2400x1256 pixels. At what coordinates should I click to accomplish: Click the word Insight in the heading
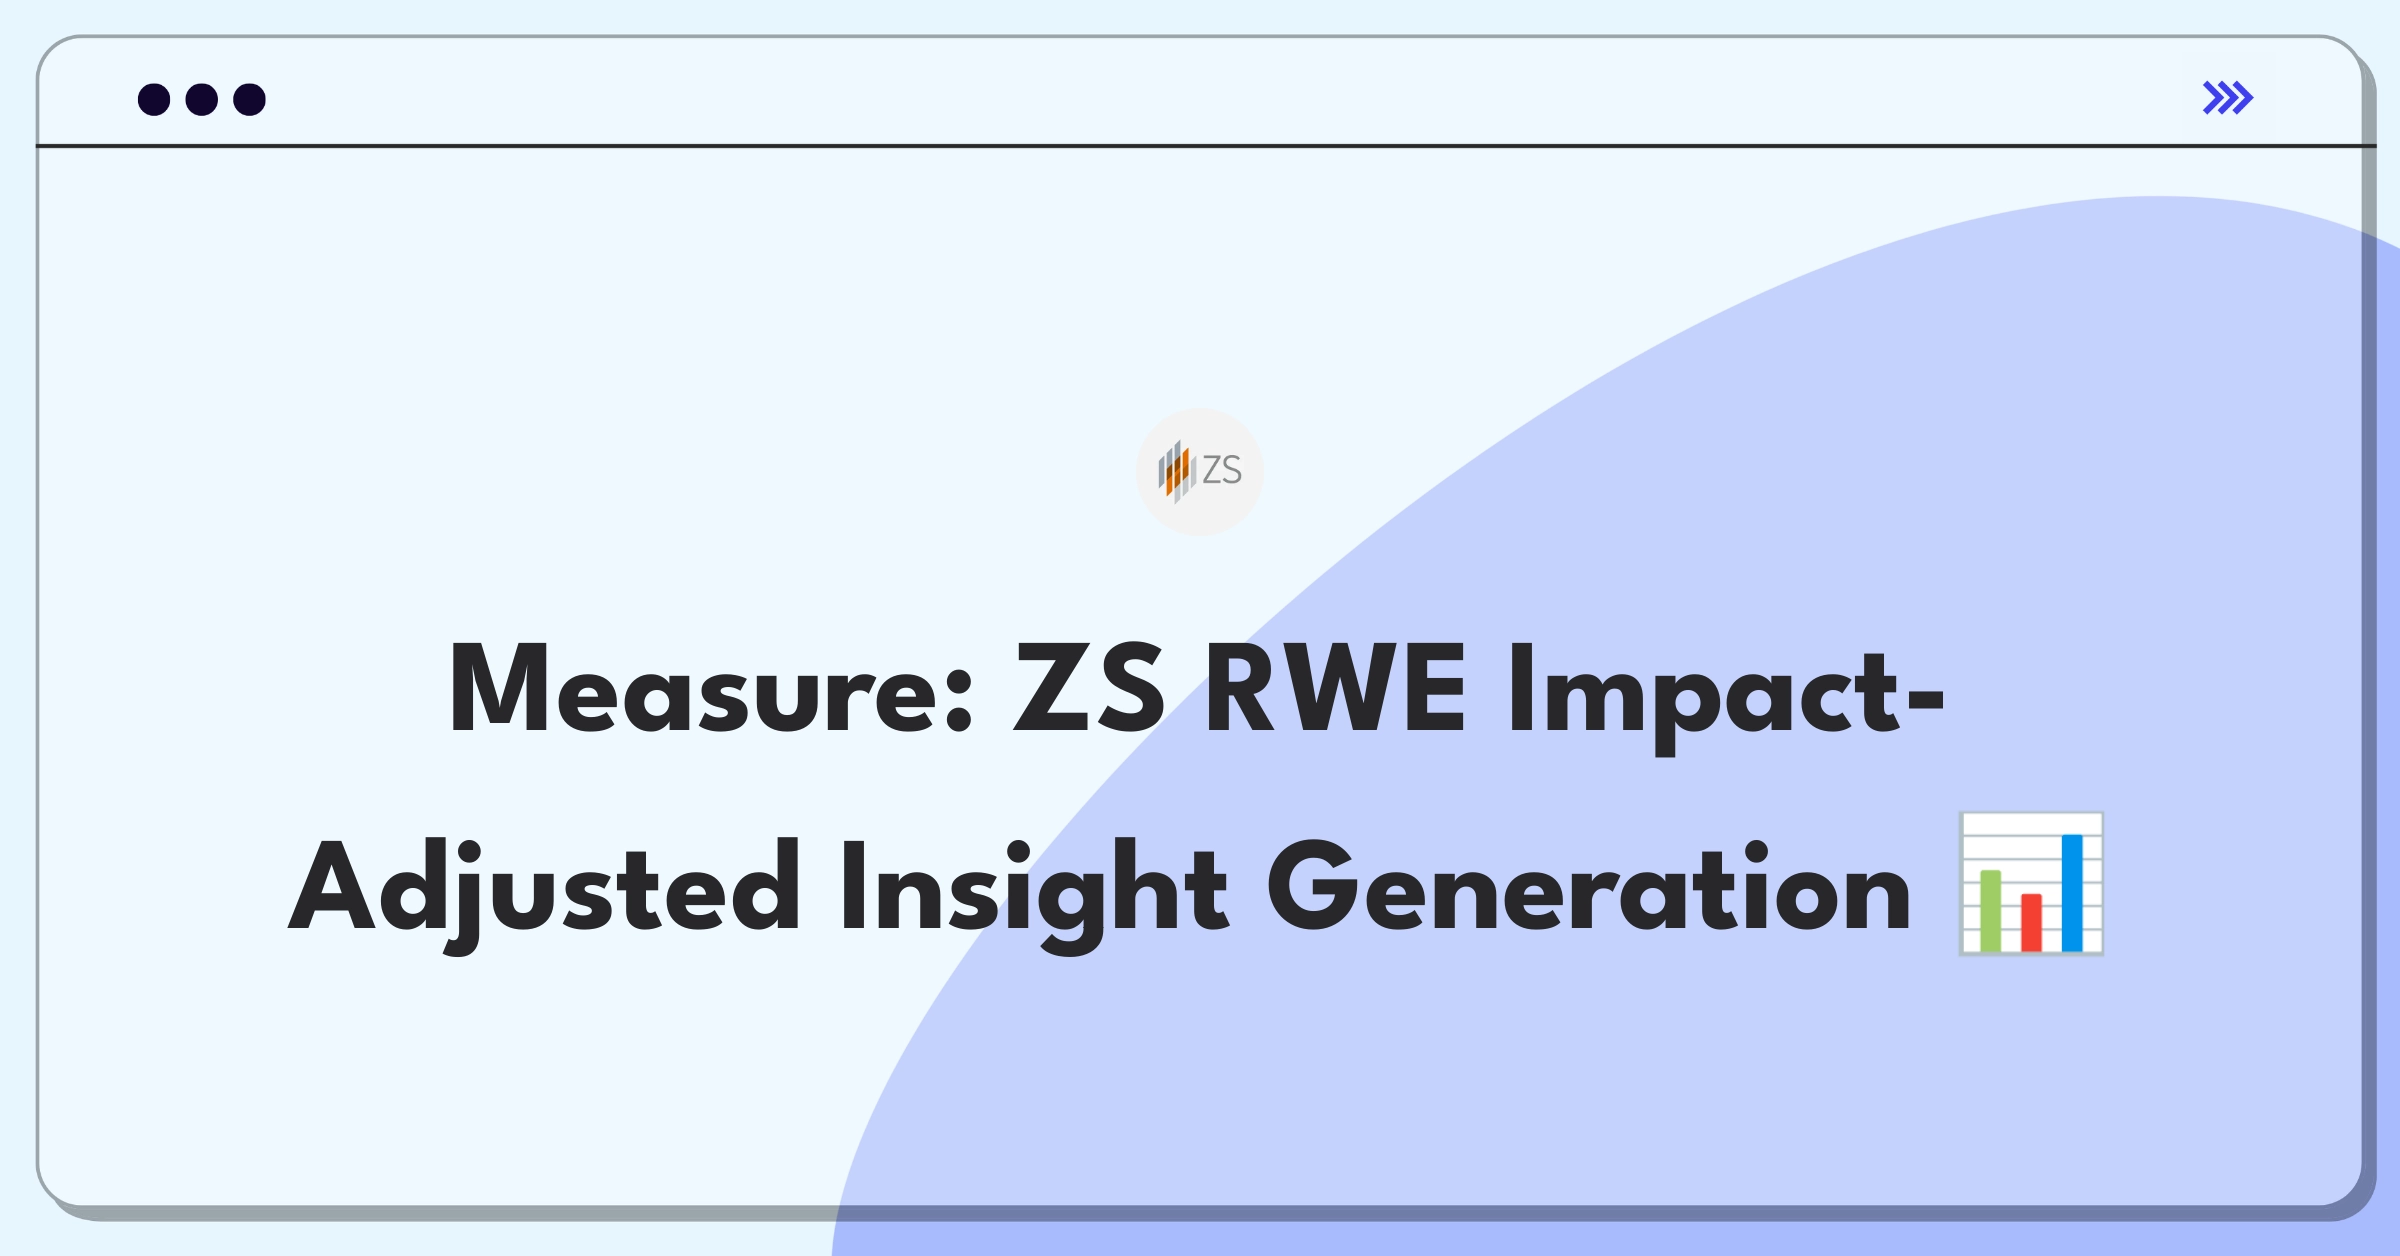click(x=1035, y=893)
